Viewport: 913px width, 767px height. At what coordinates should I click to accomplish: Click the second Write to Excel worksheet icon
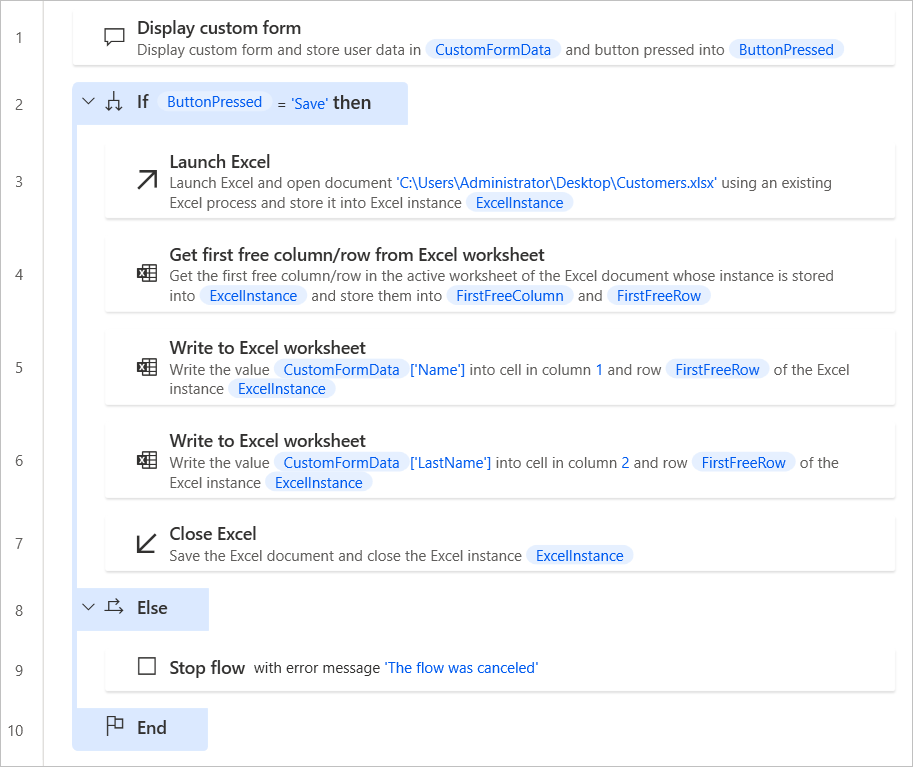pos(146,460)
